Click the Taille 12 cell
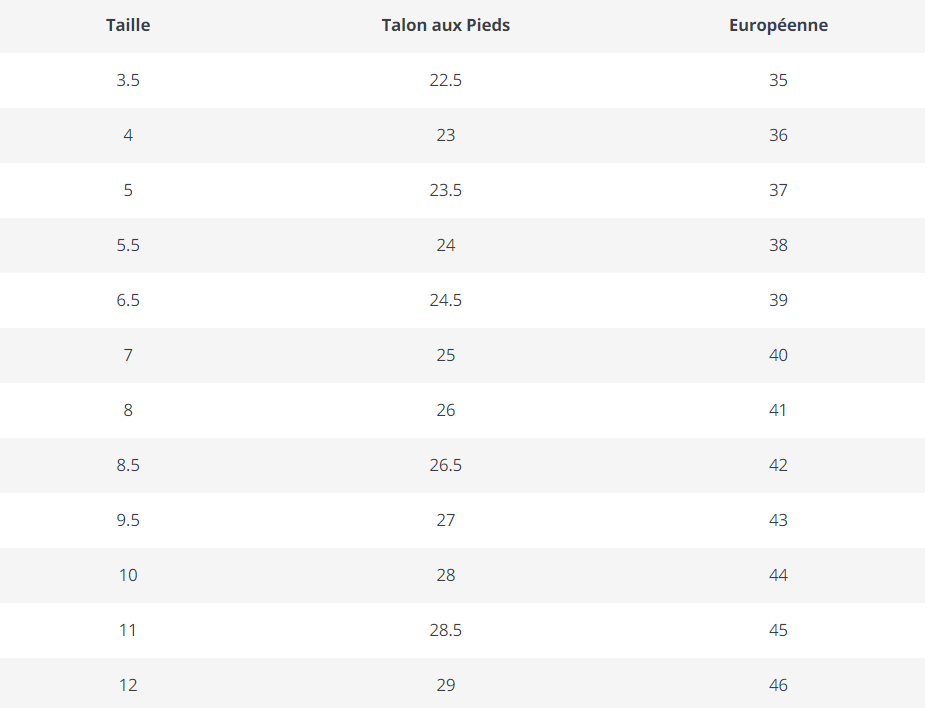 128,685
